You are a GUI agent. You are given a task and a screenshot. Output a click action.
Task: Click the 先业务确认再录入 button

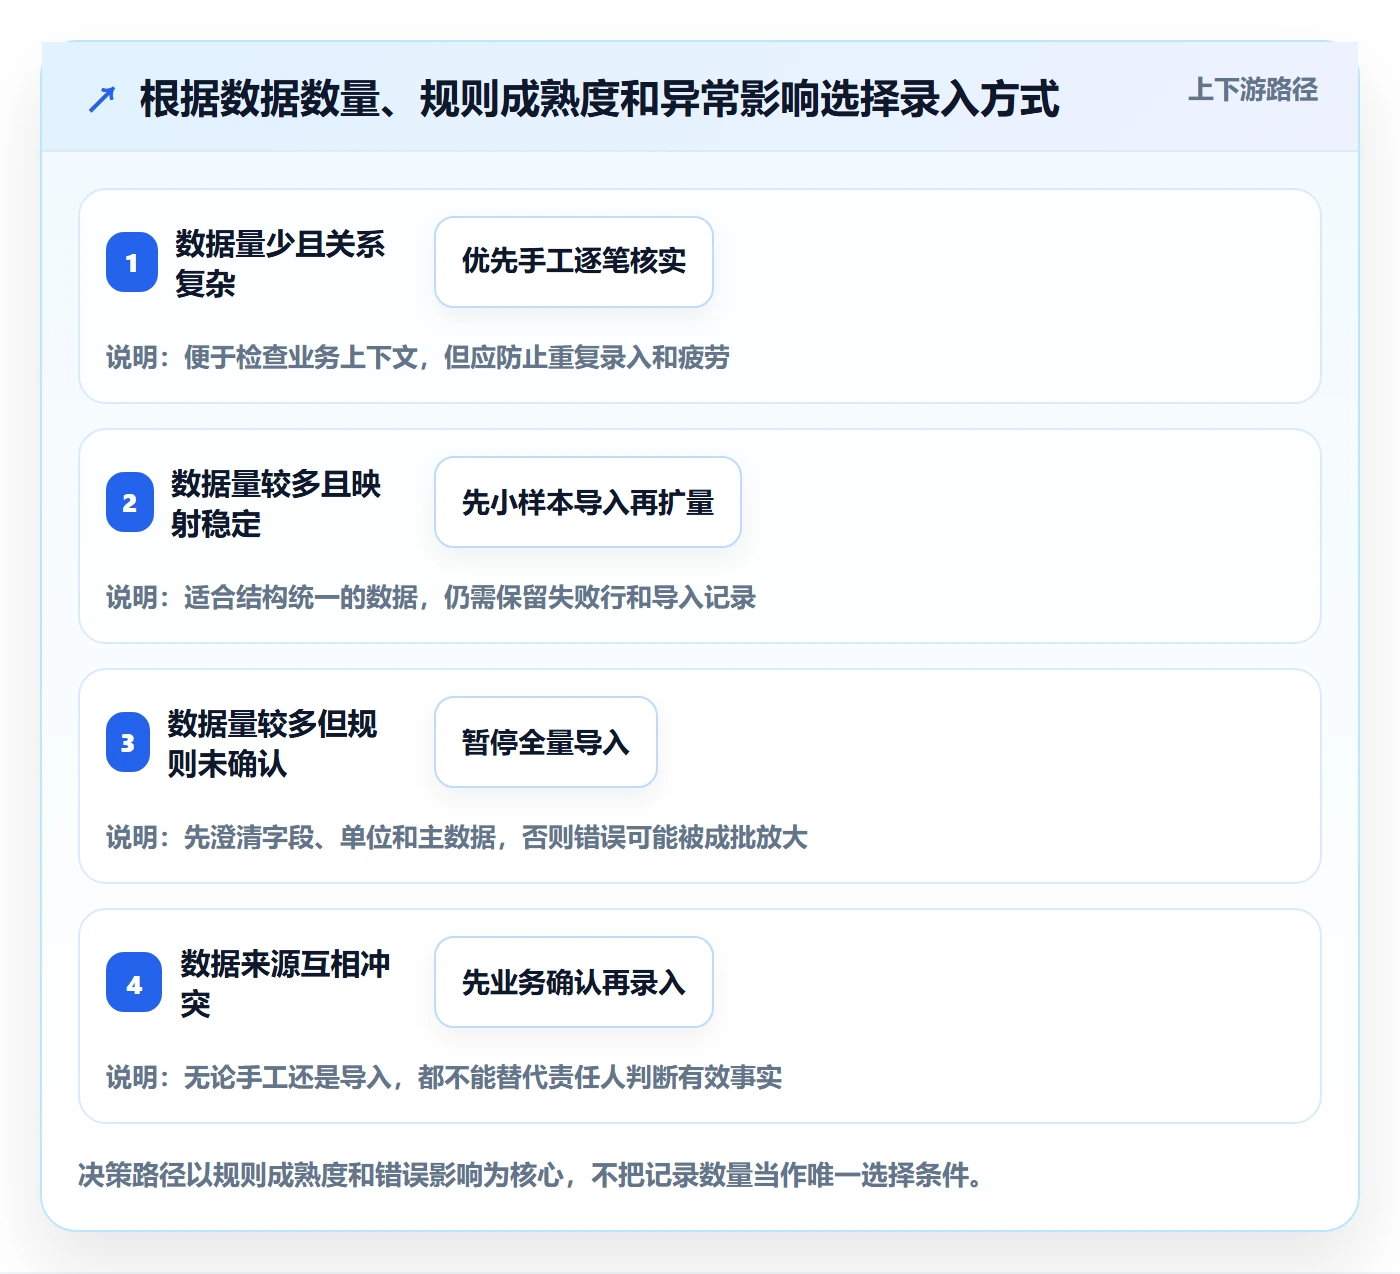(x=574, y=982)
